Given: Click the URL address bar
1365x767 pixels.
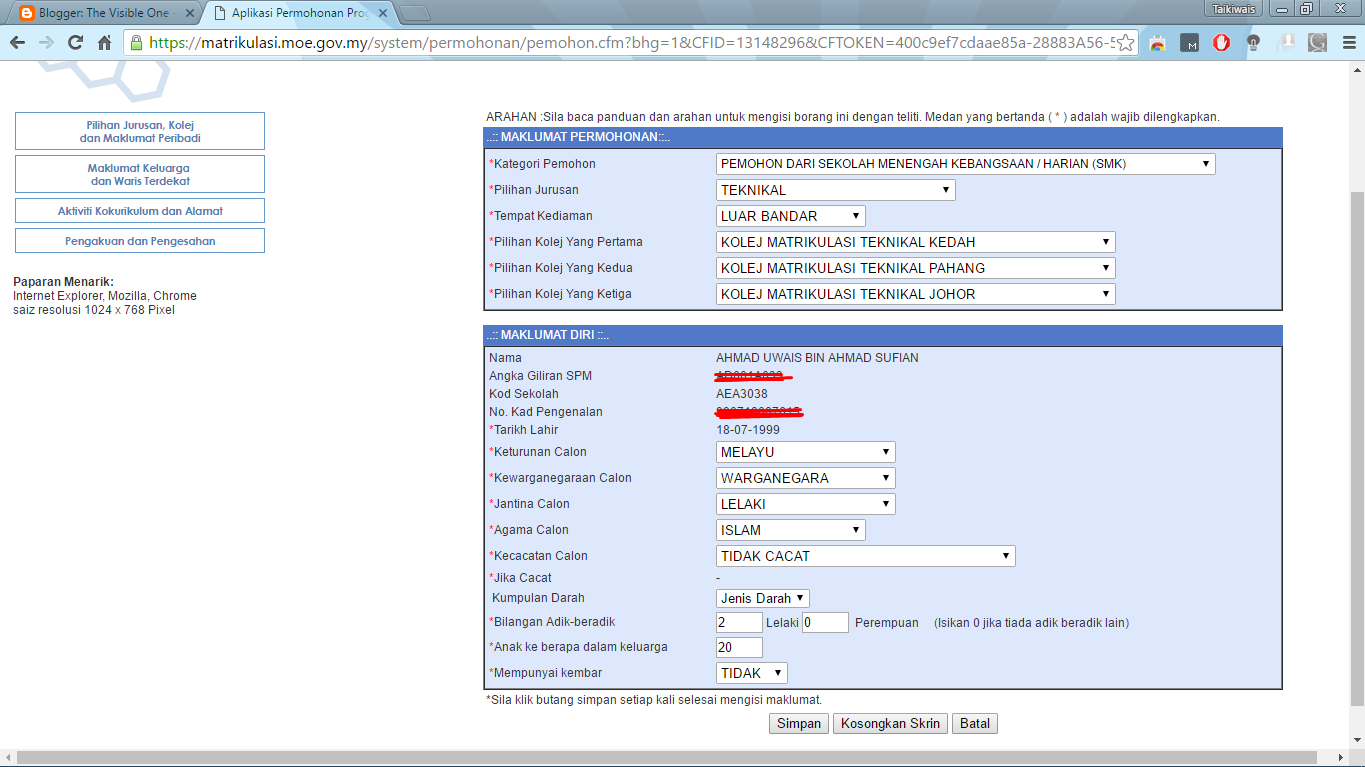Looking at the screenshot, I should point(630,43).
